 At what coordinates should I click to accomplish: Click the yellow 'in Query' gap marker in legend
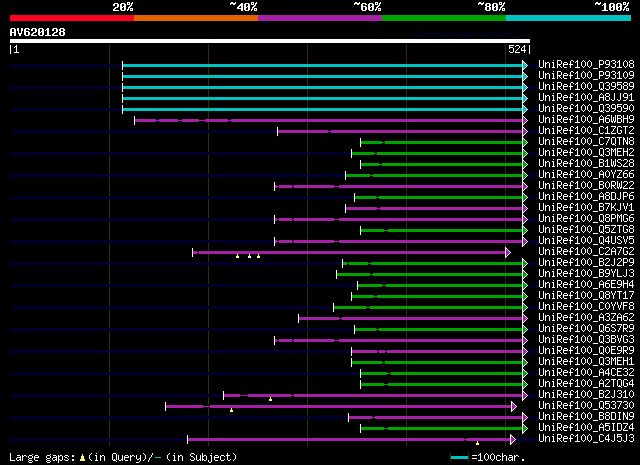pos(82,458)
